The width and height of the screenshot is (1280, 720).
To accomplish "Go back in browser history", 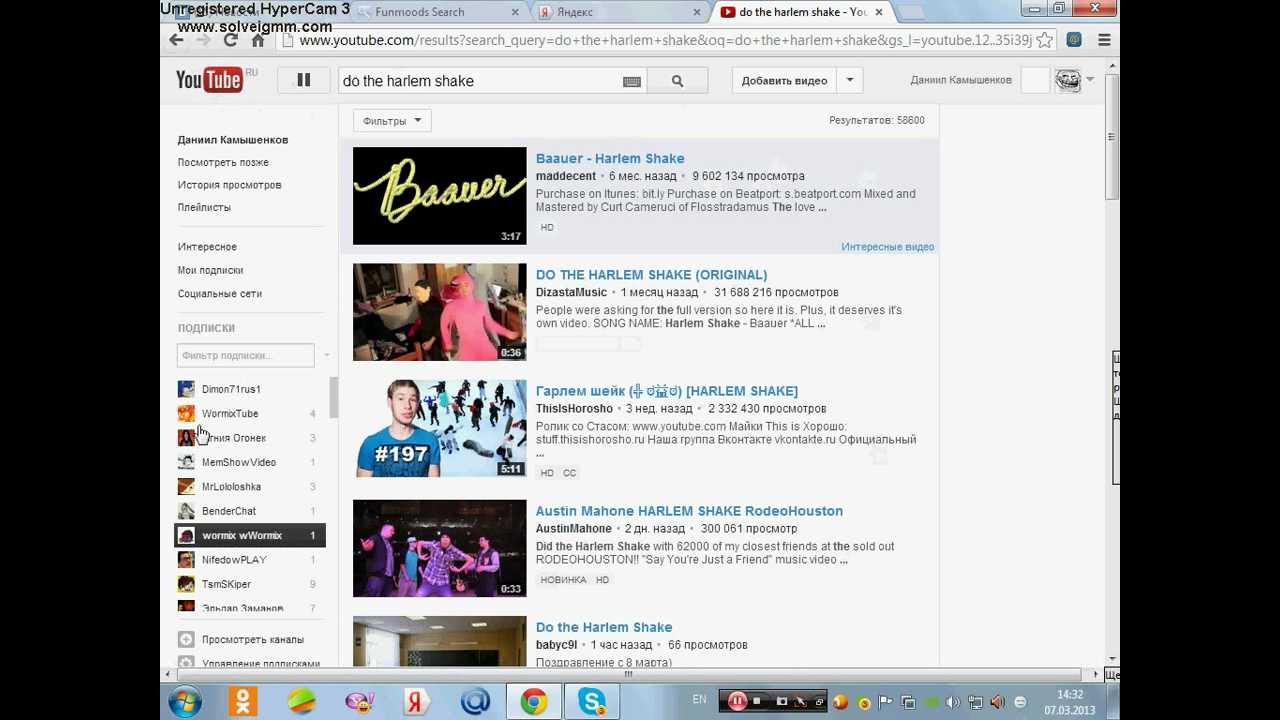I will click(176, 40).
